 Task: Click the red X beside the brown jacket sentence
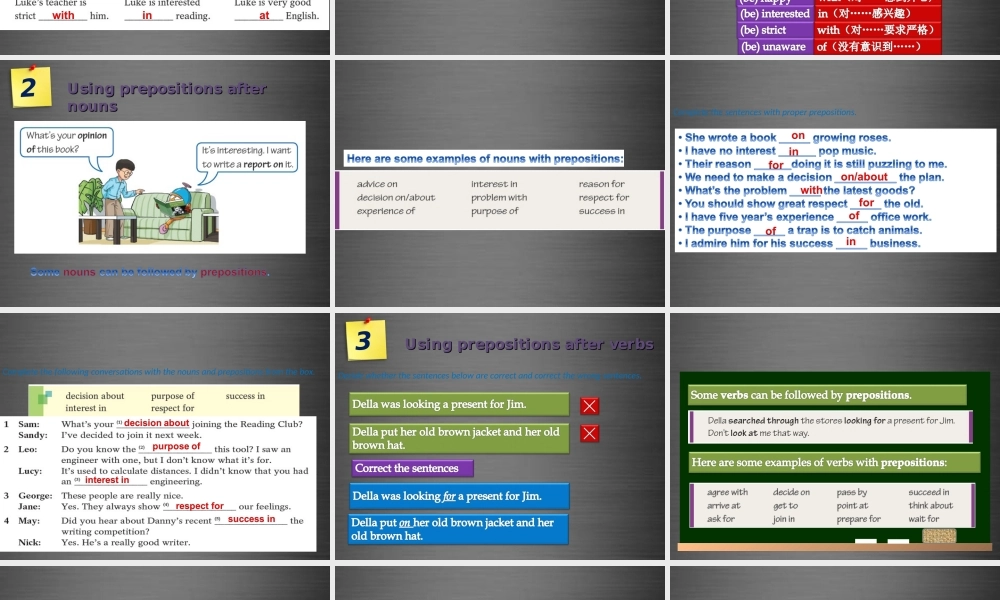click(589, 434)
